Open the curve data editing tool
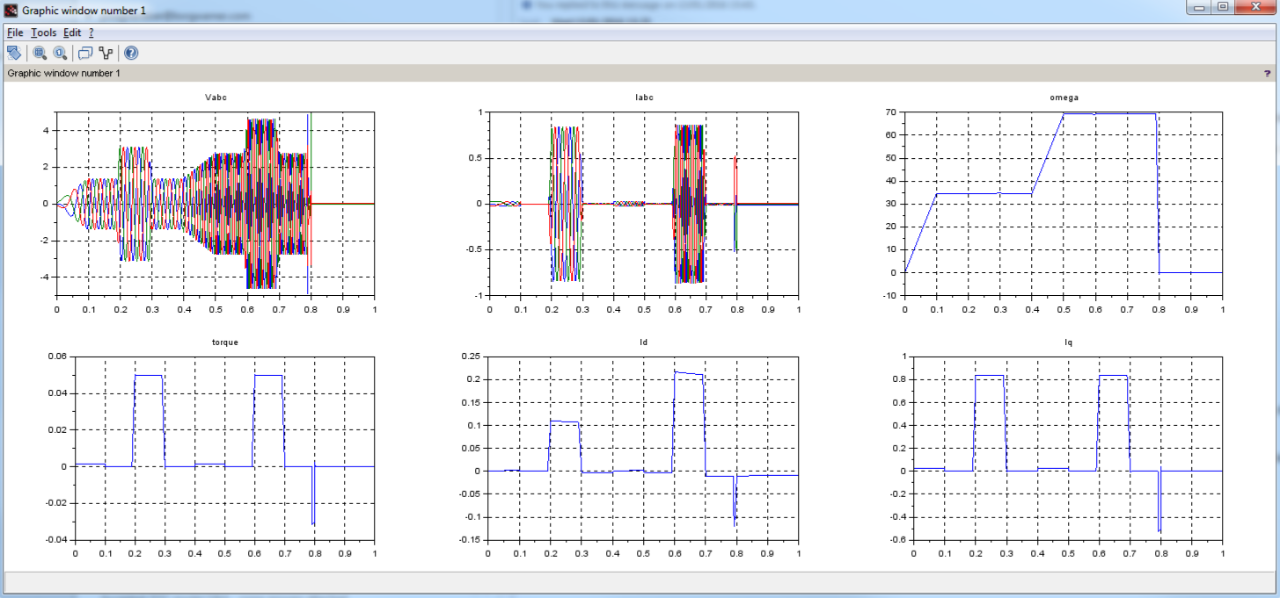 point(106,53)
